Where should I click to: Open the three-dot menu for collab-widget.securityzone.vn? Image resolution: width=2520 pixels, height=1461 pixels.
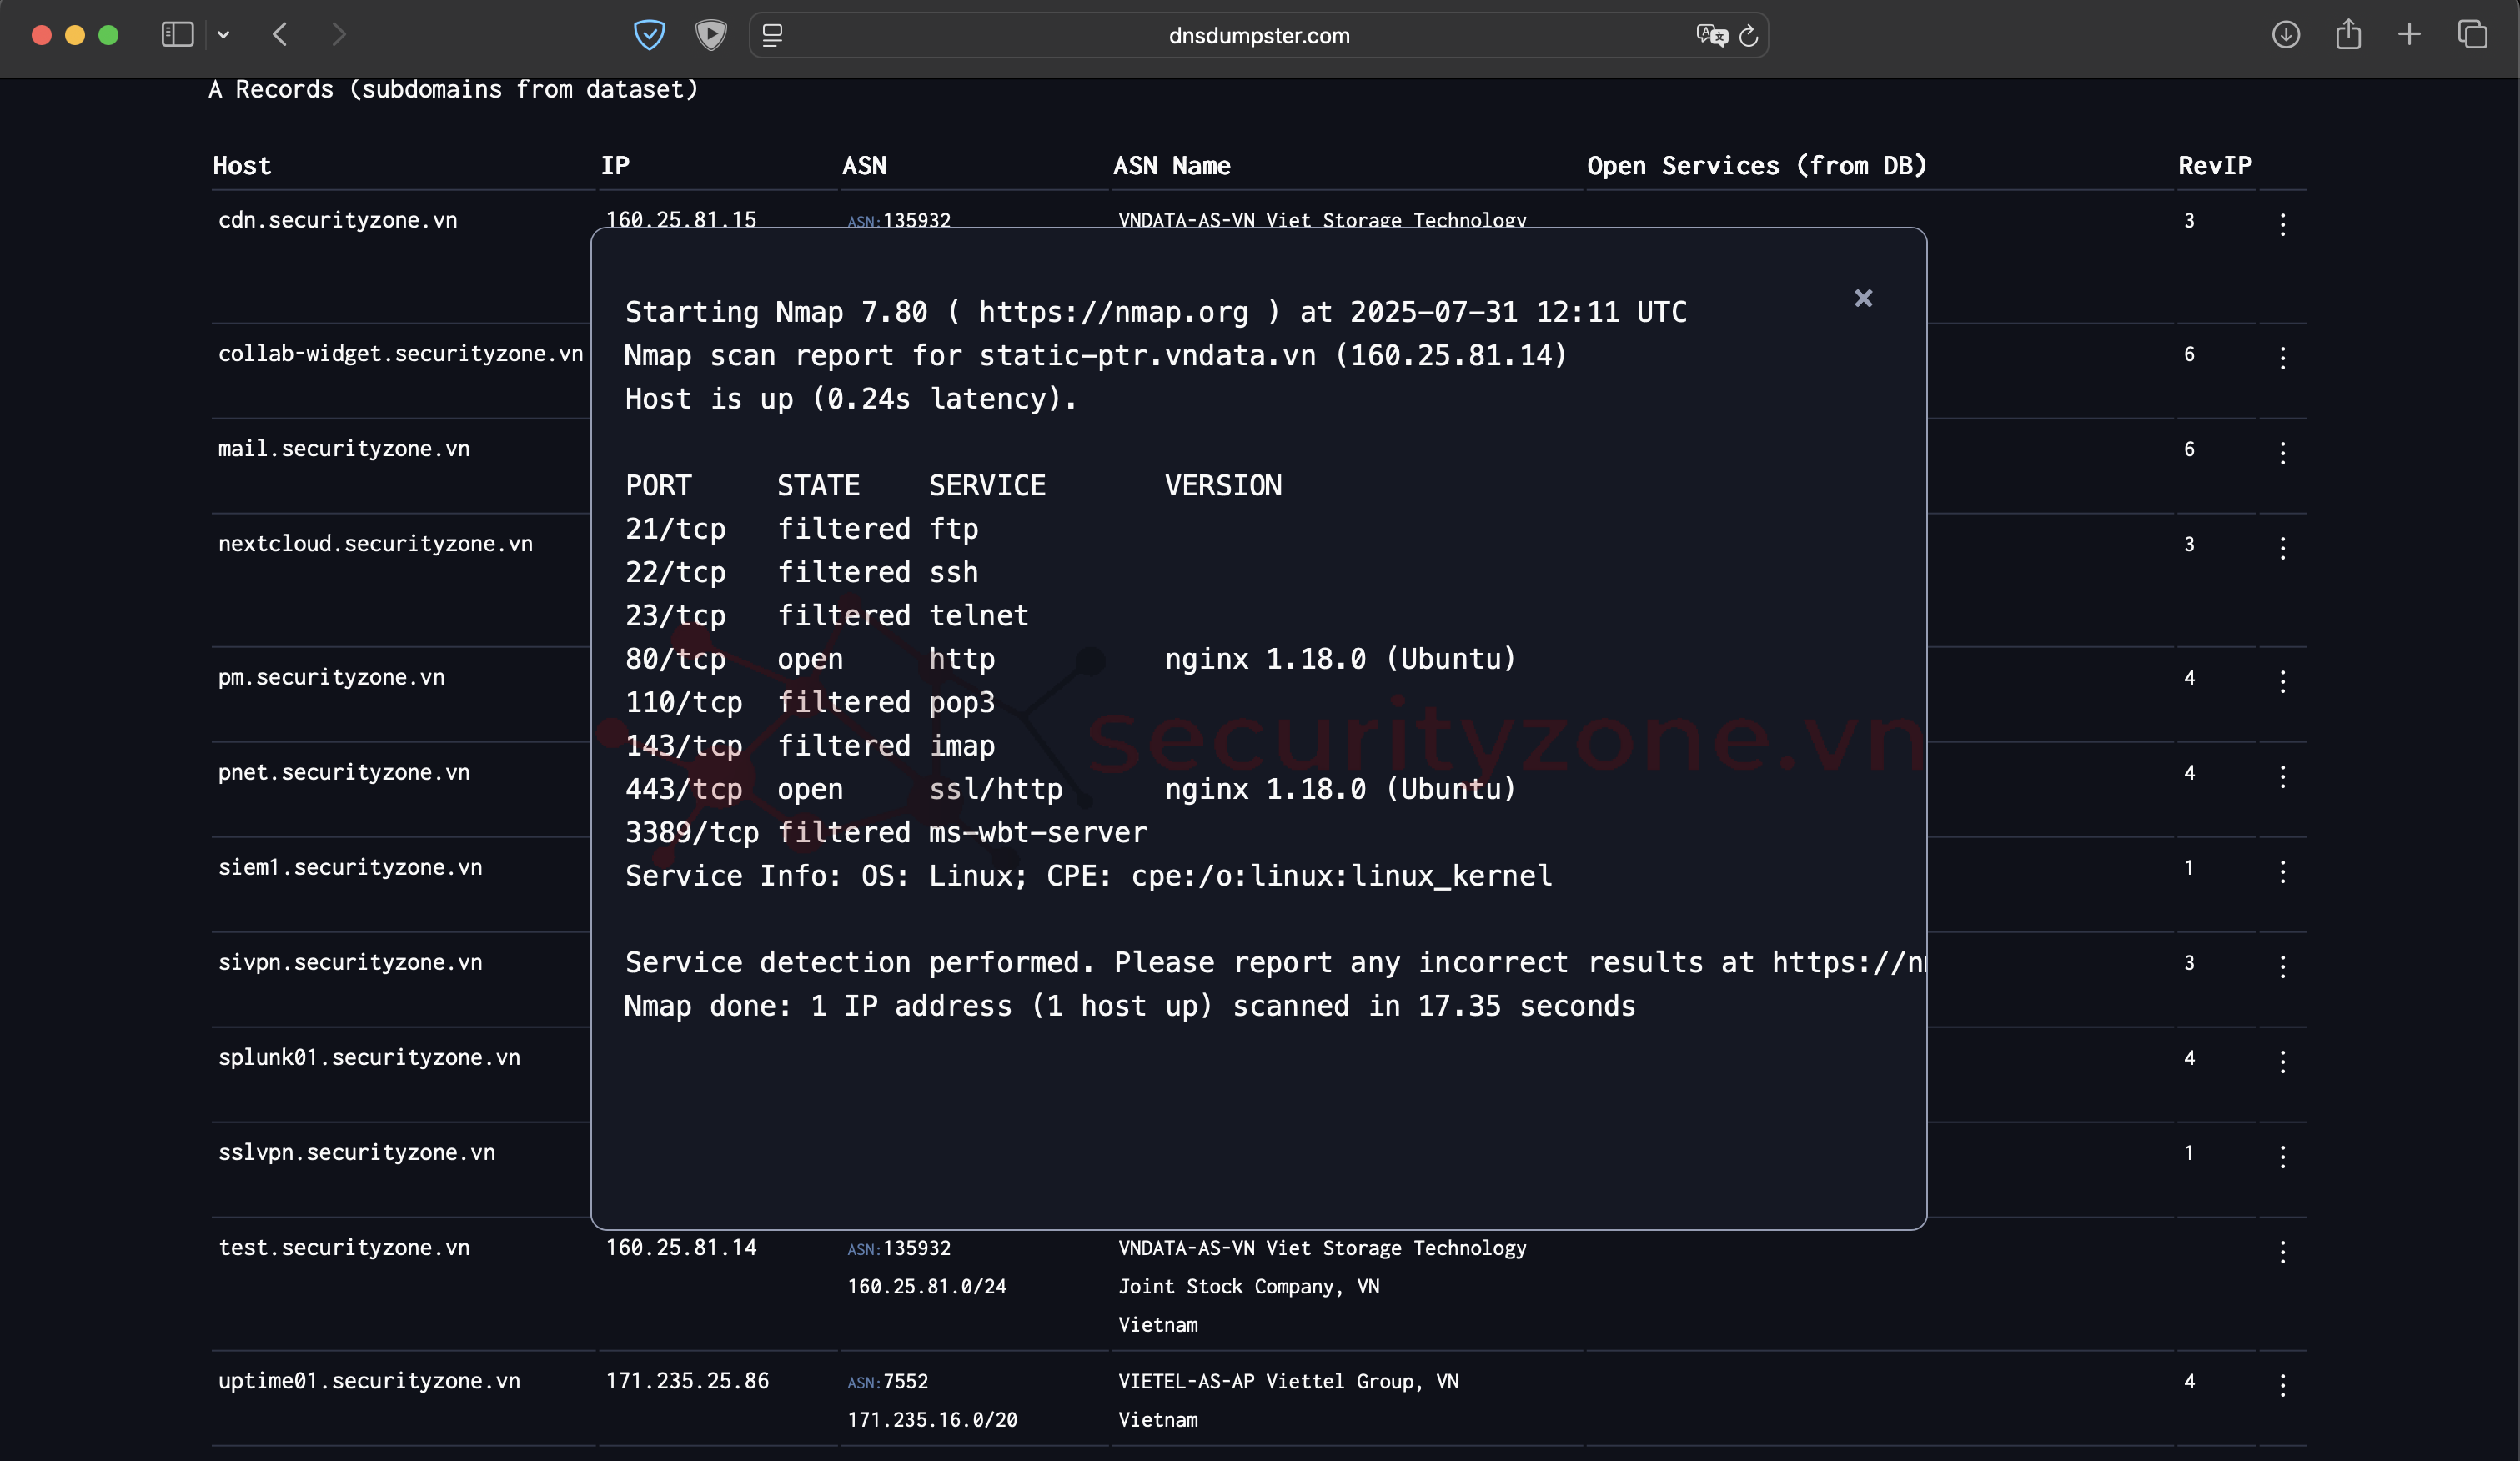tap(2282, 358)
